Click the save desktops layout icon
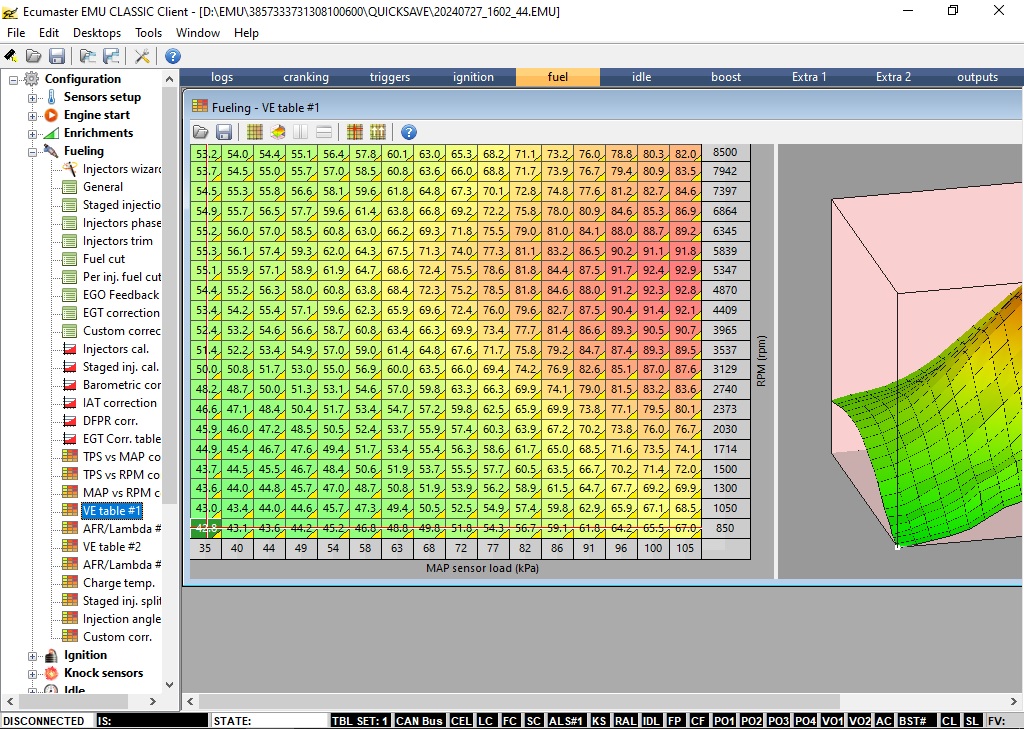The height and width of the screenshot is (729, 1024). tap(111, 56)
